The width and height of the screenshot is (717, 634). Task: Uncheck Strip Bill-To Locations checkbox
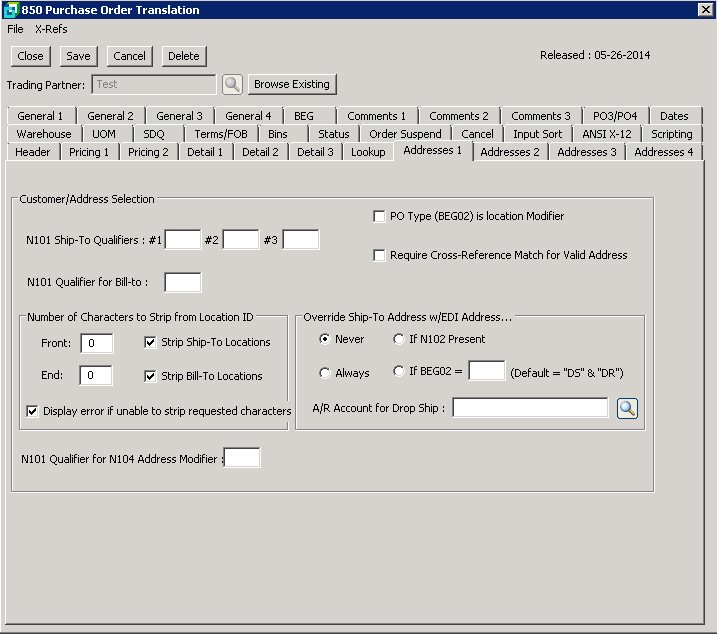tap(151, 376)
